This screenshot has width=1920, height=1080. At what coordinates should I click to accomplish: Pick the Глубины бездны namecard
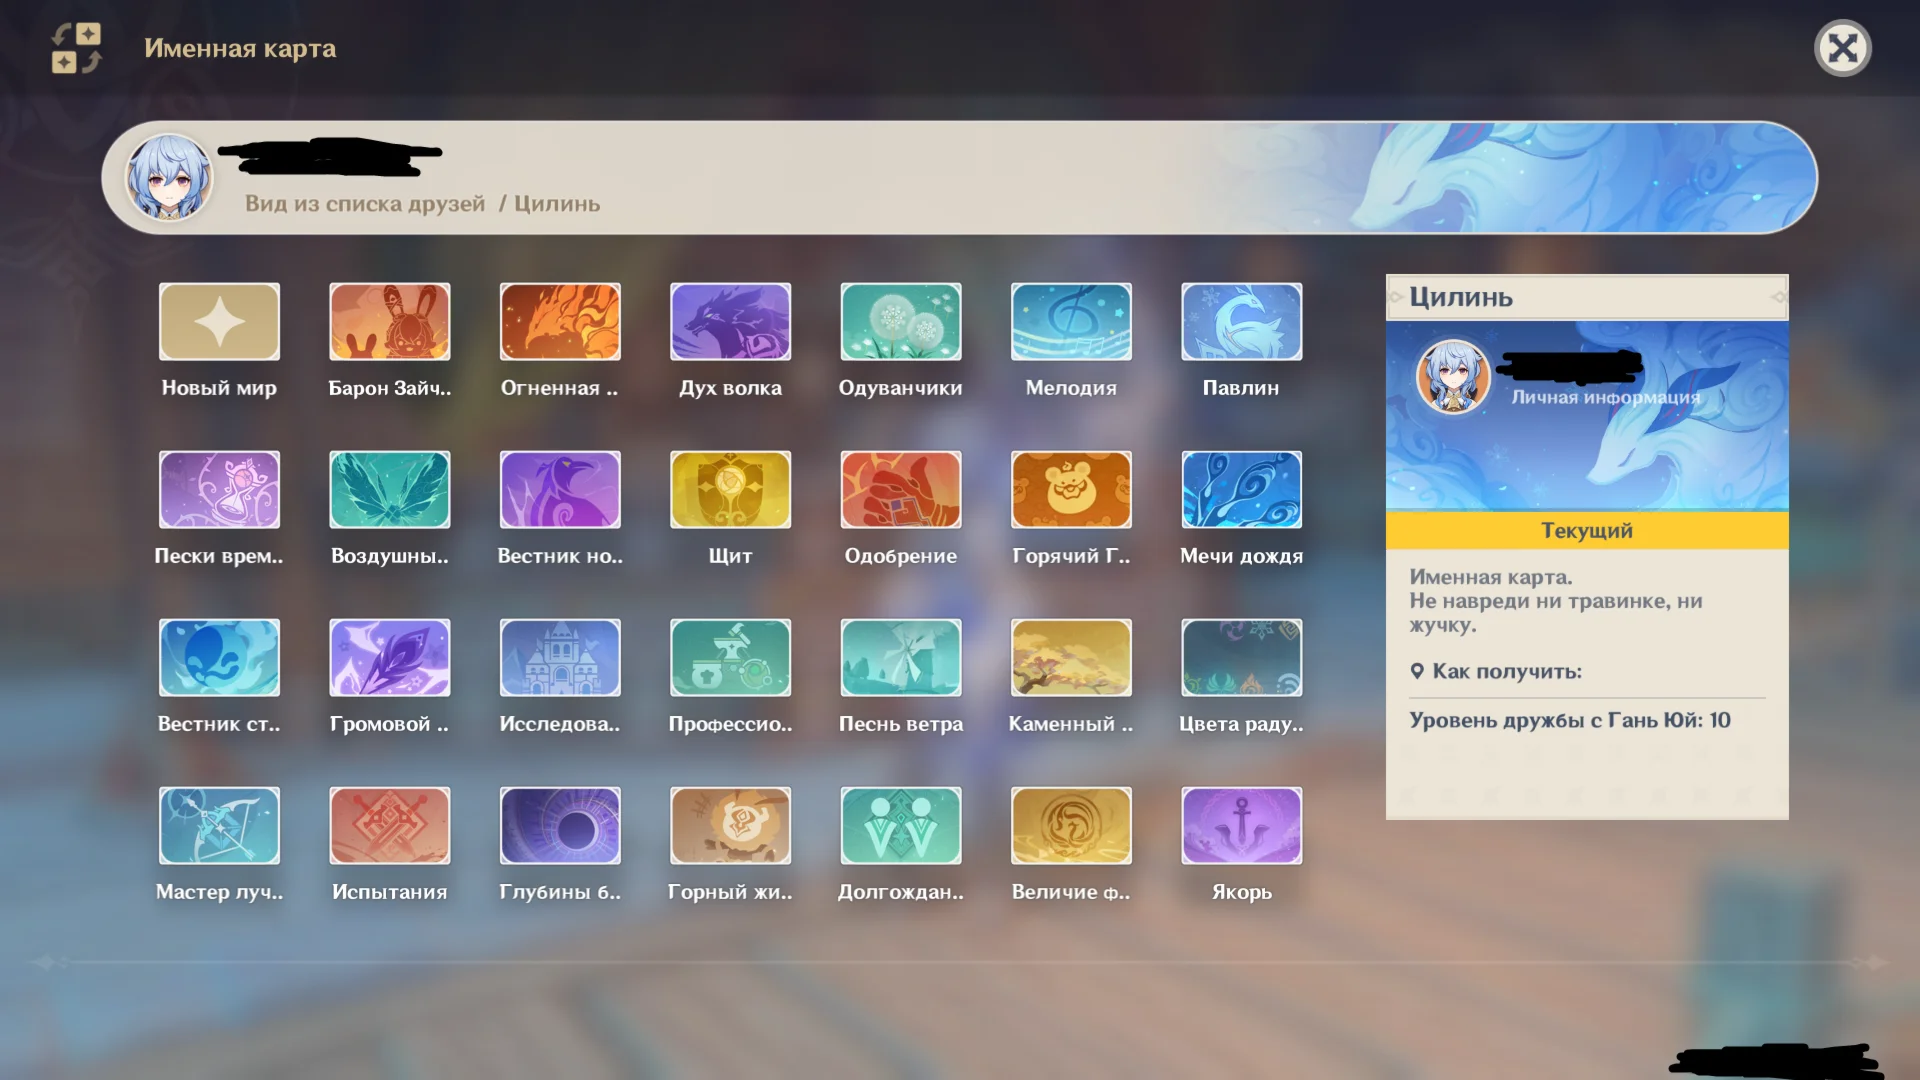coord(560,826)
